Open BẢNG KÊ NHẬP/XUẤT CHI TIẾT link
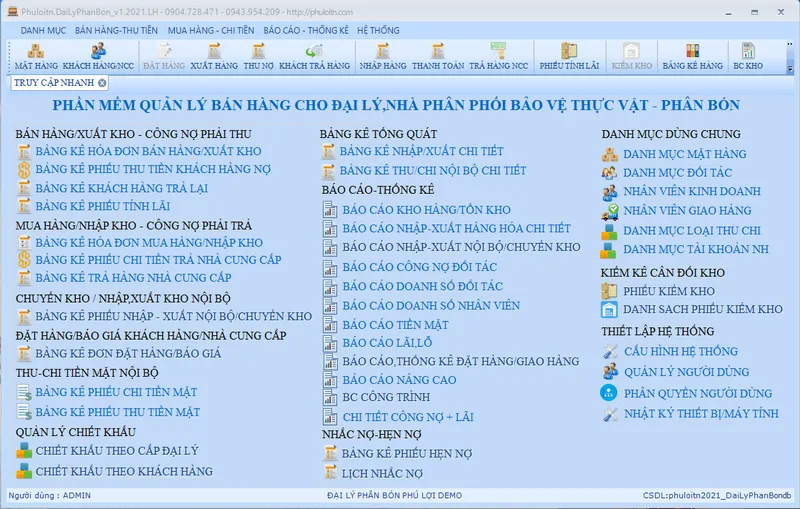 [x=421, y=151]
